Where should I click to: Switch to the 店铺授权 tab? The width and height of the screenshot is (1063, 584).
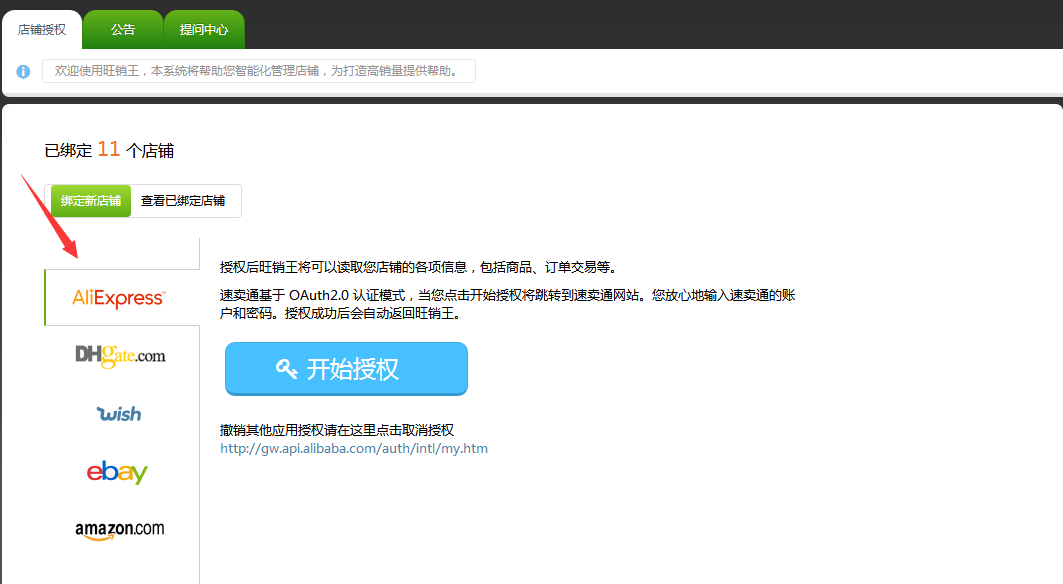(42, 30)
